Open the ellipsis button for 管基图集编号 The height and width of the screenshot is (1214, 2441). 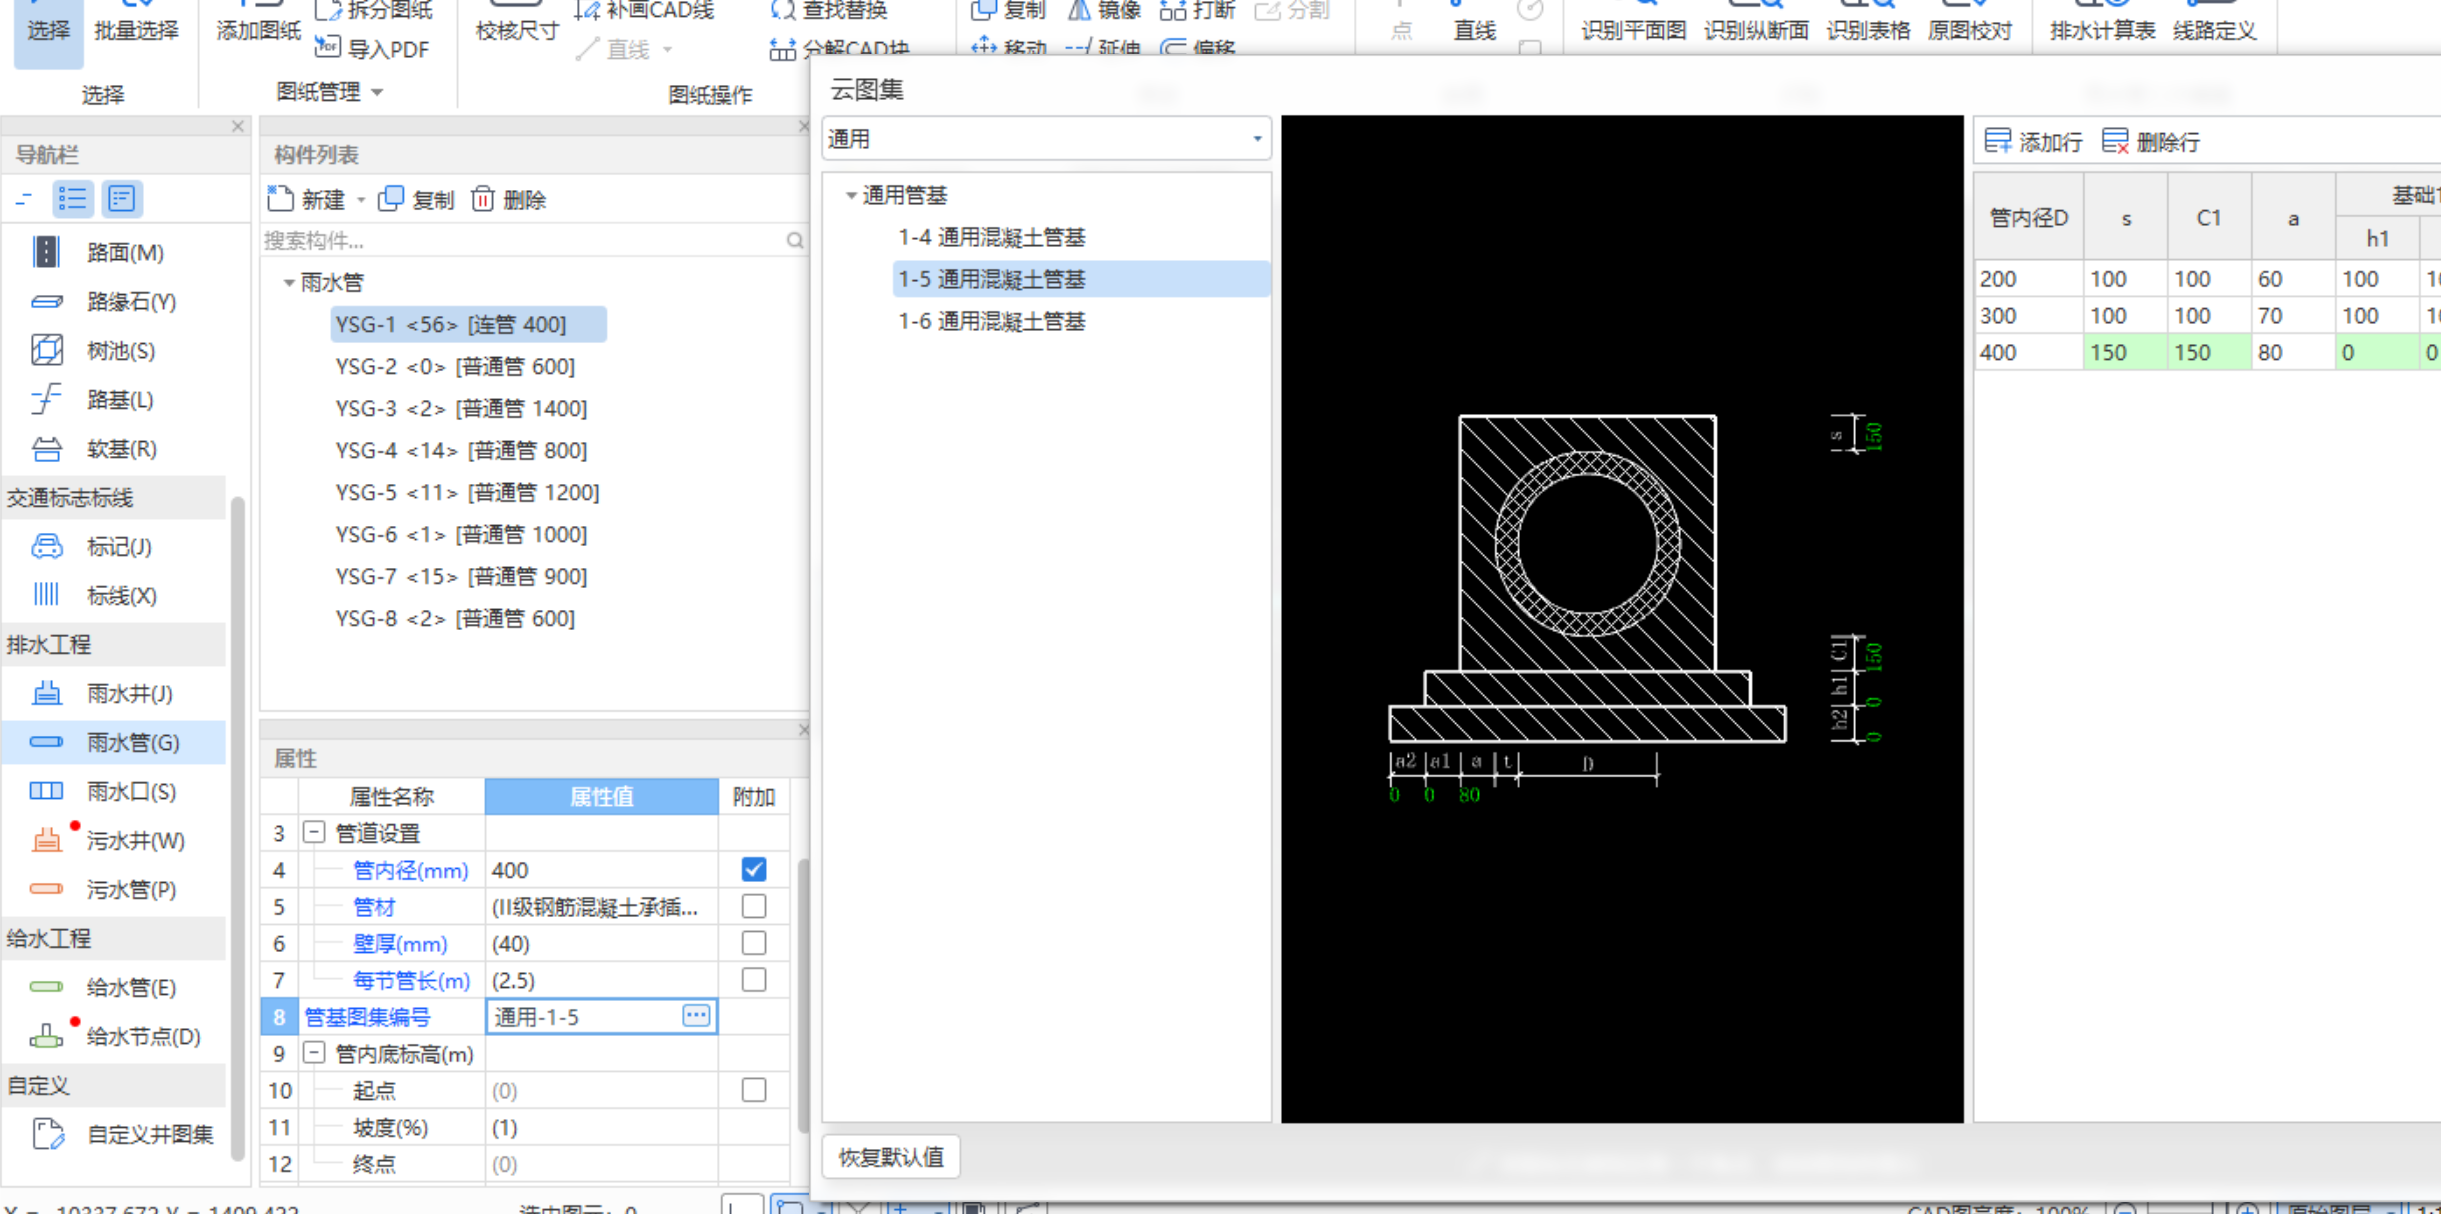696,1015
